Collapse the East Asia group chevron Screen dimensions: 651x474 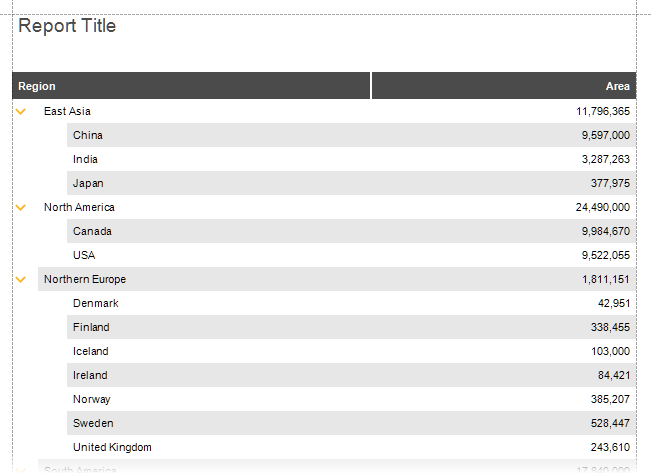pos(21,111)
